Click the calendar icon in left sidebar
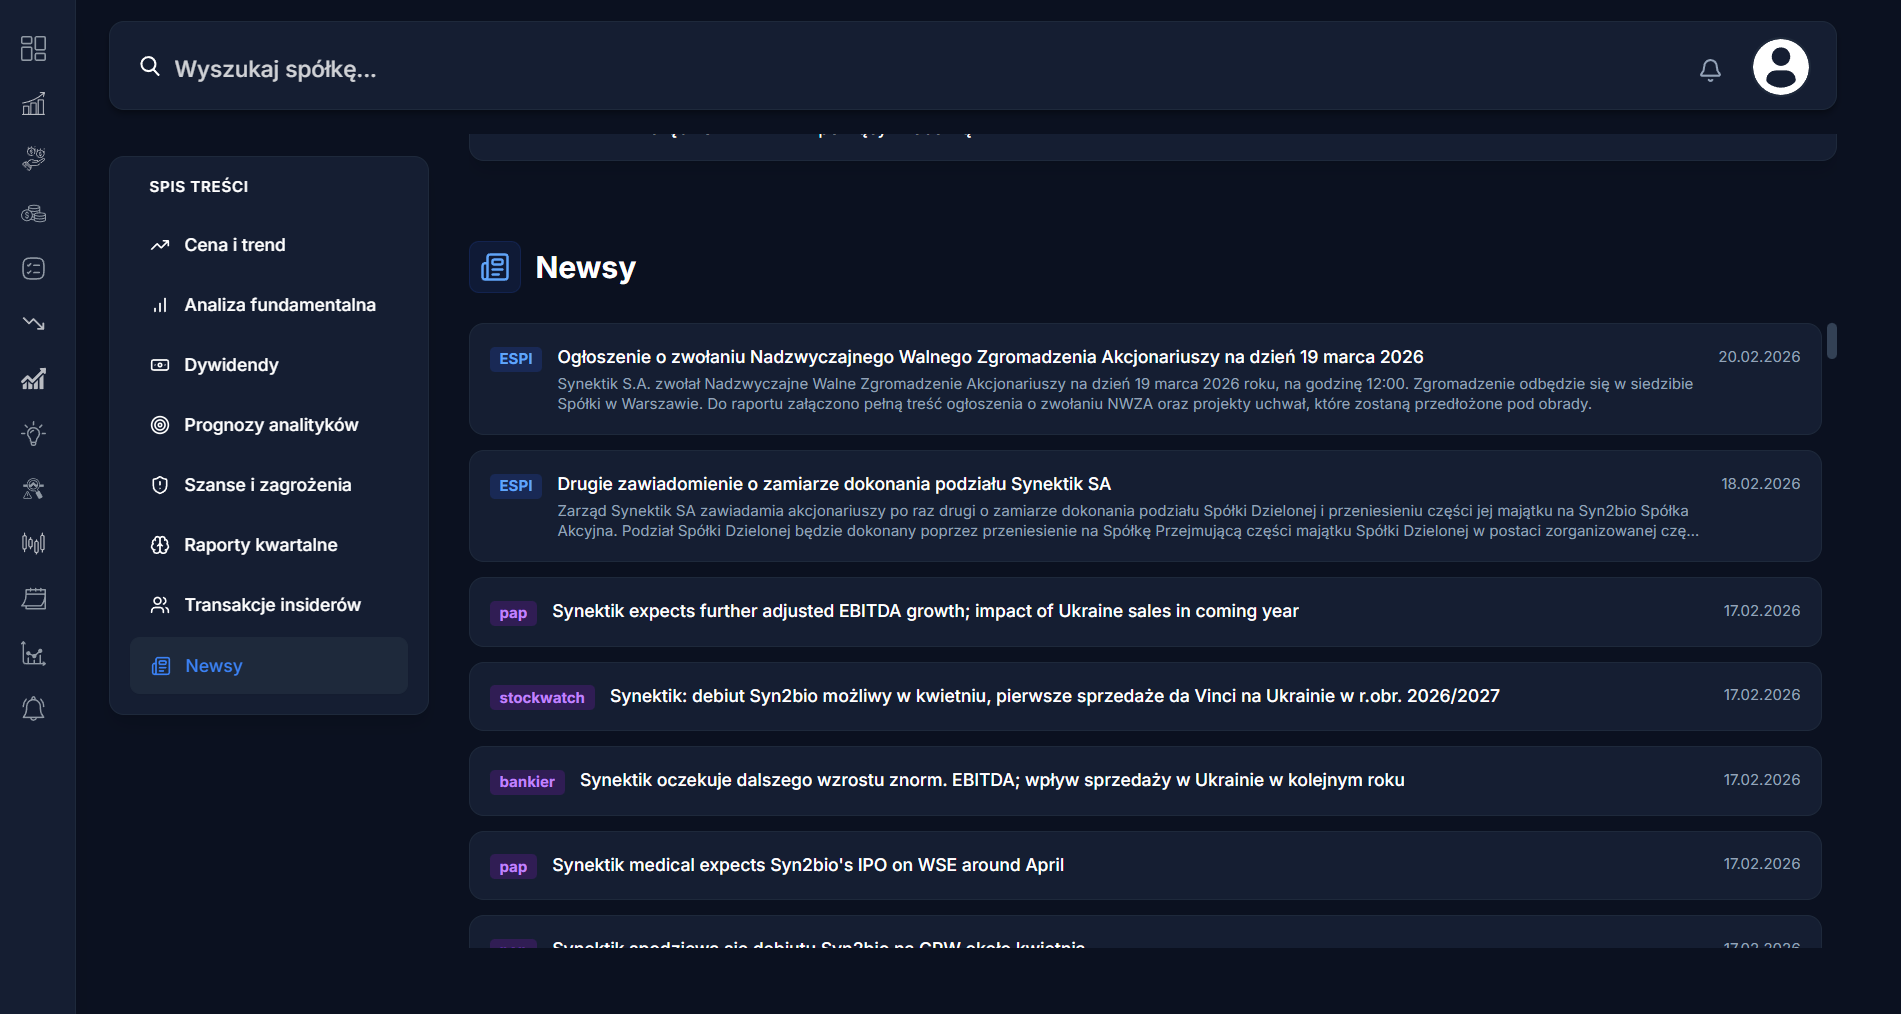 [34, 599]
